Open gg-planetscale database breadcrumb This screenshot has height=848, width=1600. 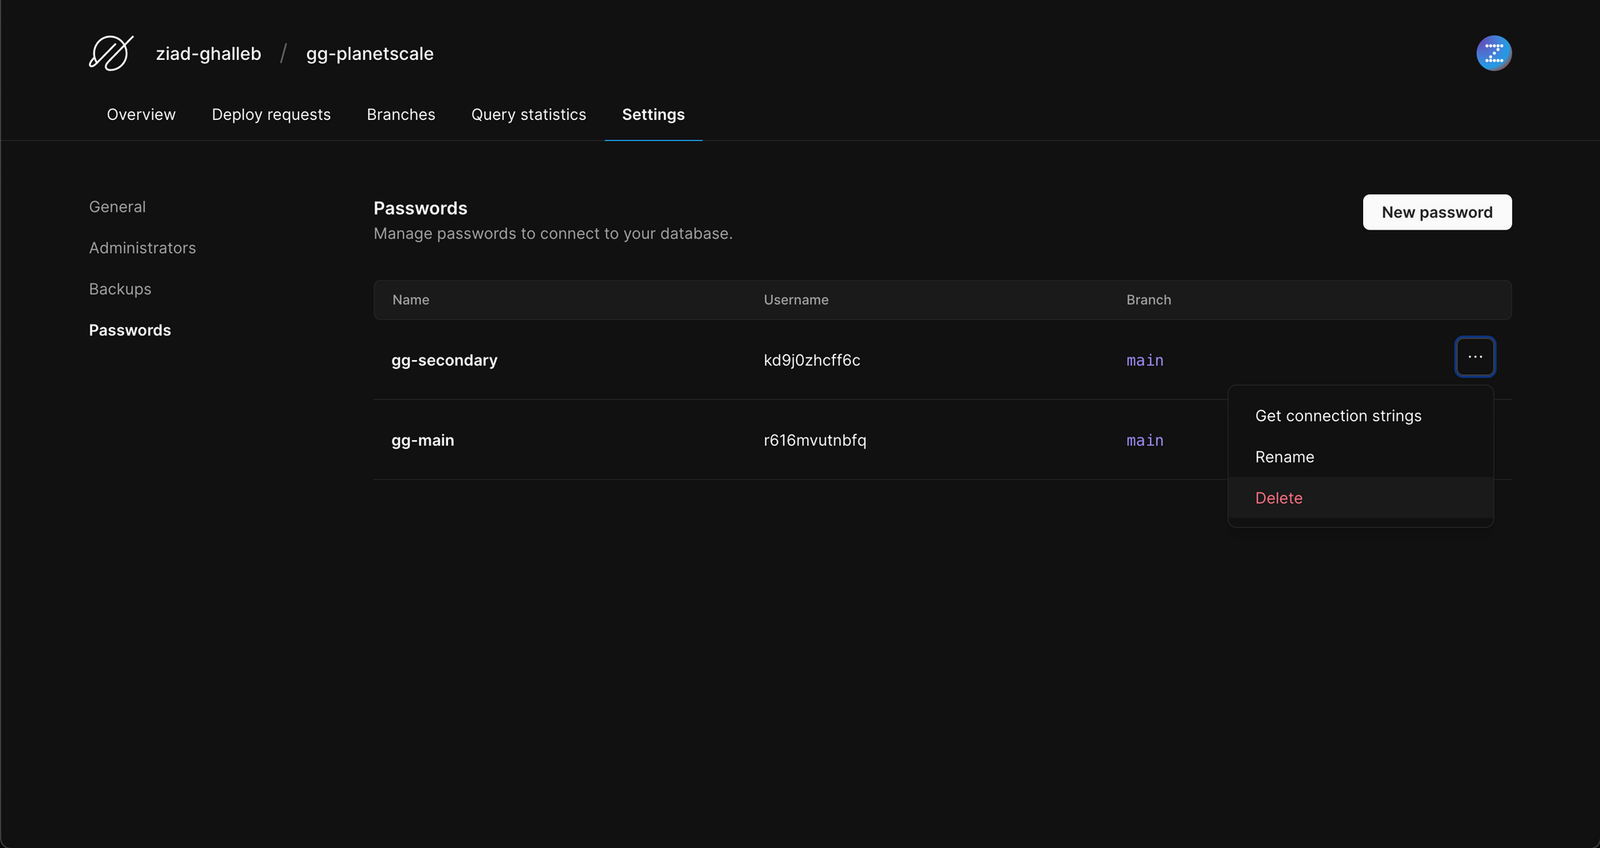point(370,54)
